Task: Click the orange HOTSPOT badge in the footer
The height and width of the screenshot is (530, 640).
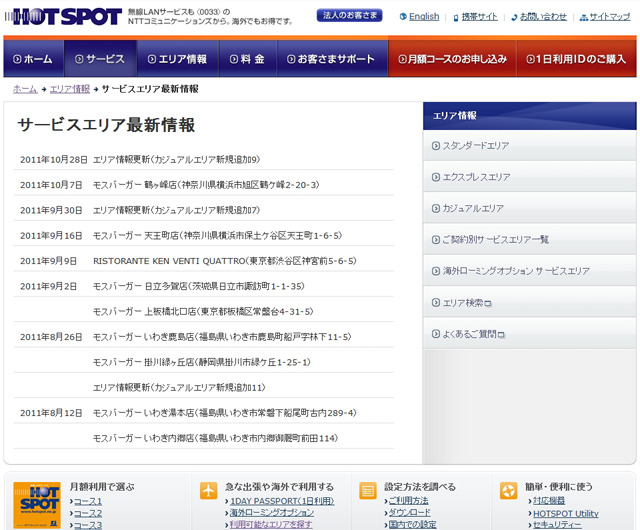Action: click(x=37, y=505)
